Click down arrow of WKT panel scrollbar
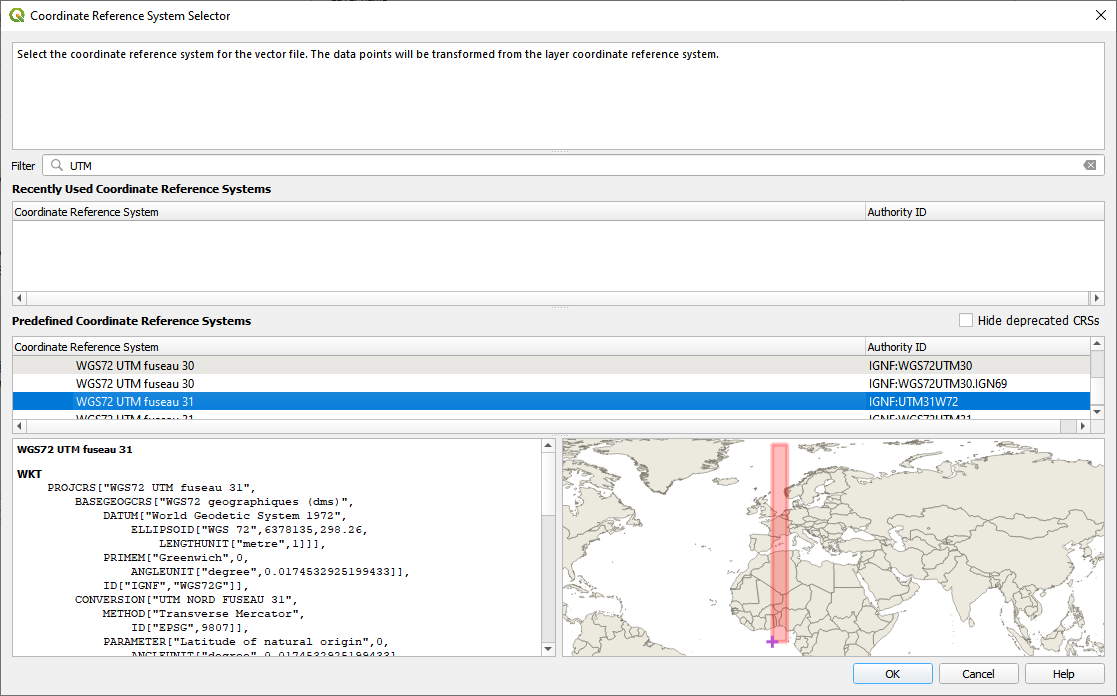The height and width of the screenshot is (696, 1117). click(548, 648)
